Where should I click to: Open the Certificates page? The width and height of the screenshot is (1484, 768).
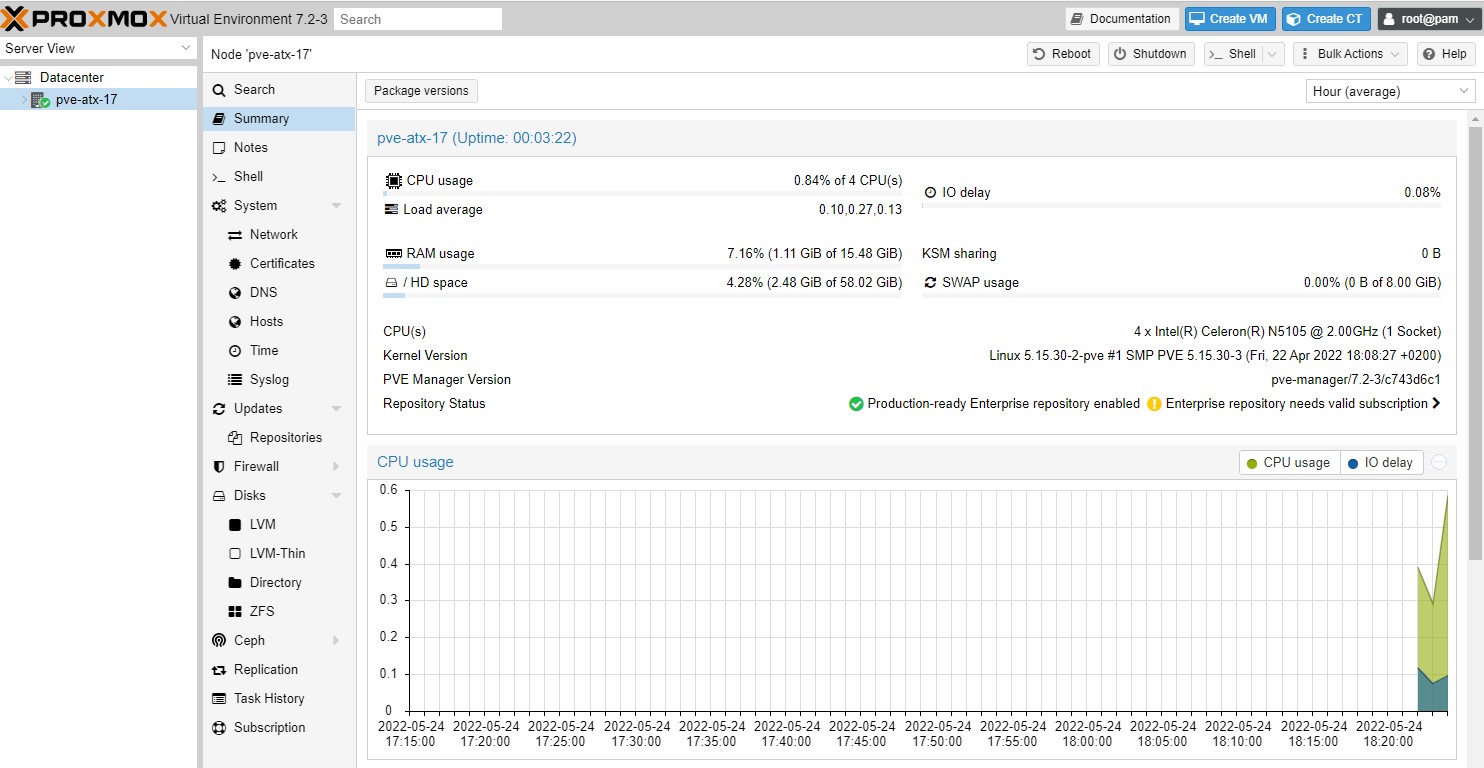click(x=279, y=263)
